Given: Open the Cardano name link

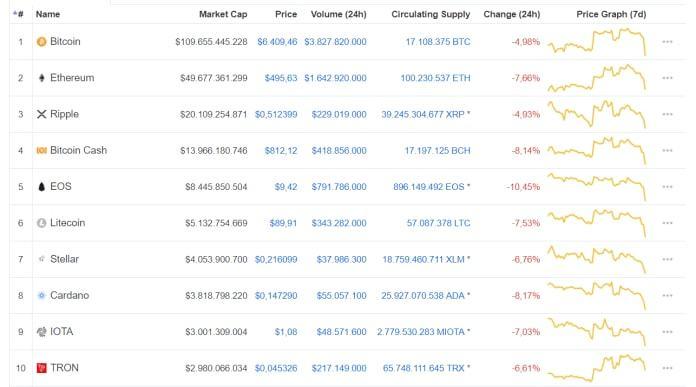Looking at the screenshot, I should click(x=69, y=295).
